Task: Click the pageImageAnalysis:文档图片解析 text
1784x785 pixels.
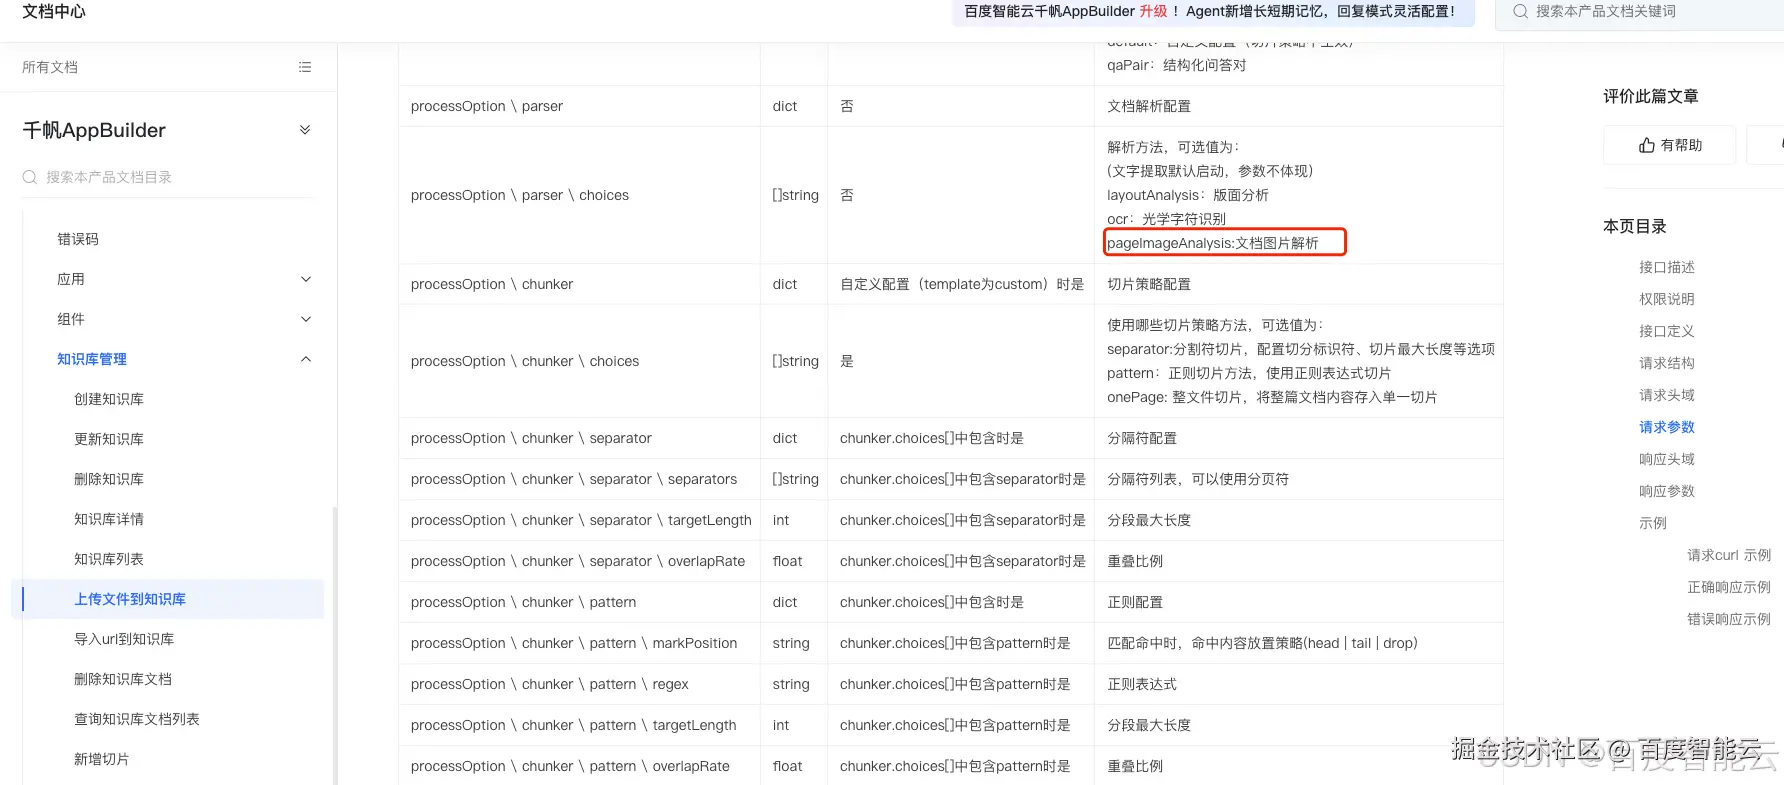Action: 1213,243
